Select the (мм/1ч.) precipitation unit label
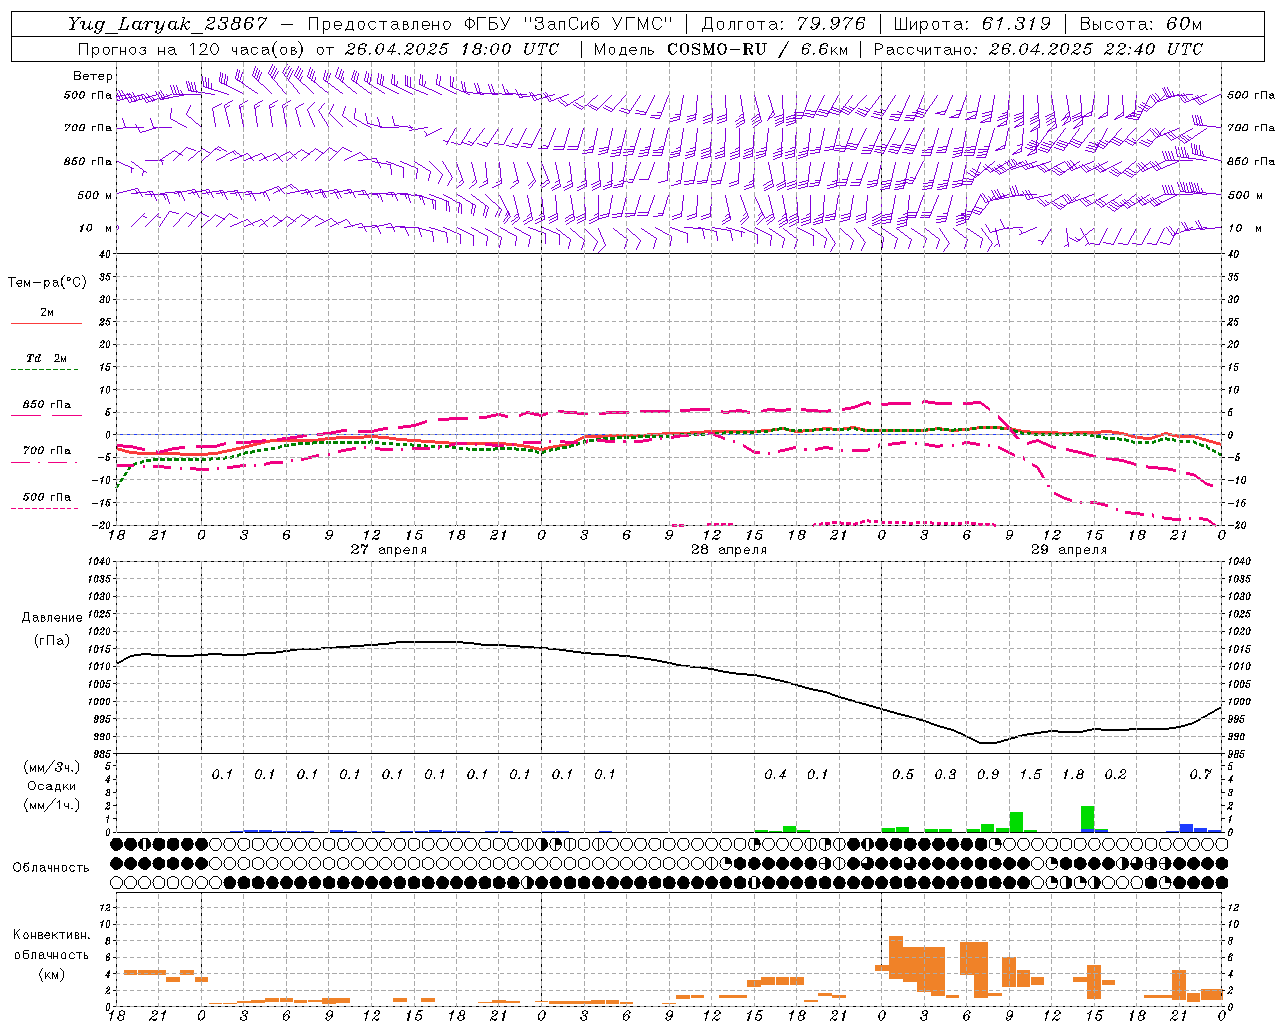The width and height of the screenshot is (1280, 1024). (x=51, y=805)
